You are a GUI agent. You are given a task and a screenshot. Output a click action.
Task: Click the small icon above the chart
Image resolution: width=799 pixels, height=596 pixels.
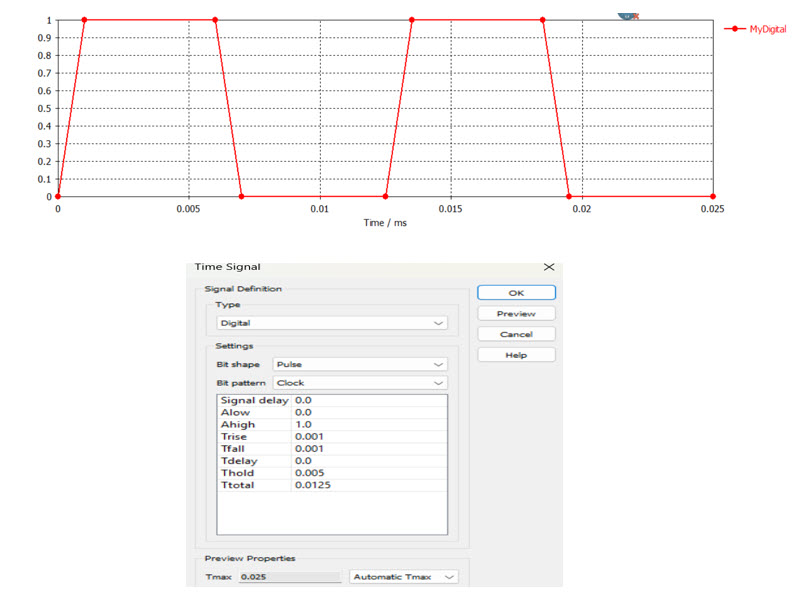coord(628,15)
